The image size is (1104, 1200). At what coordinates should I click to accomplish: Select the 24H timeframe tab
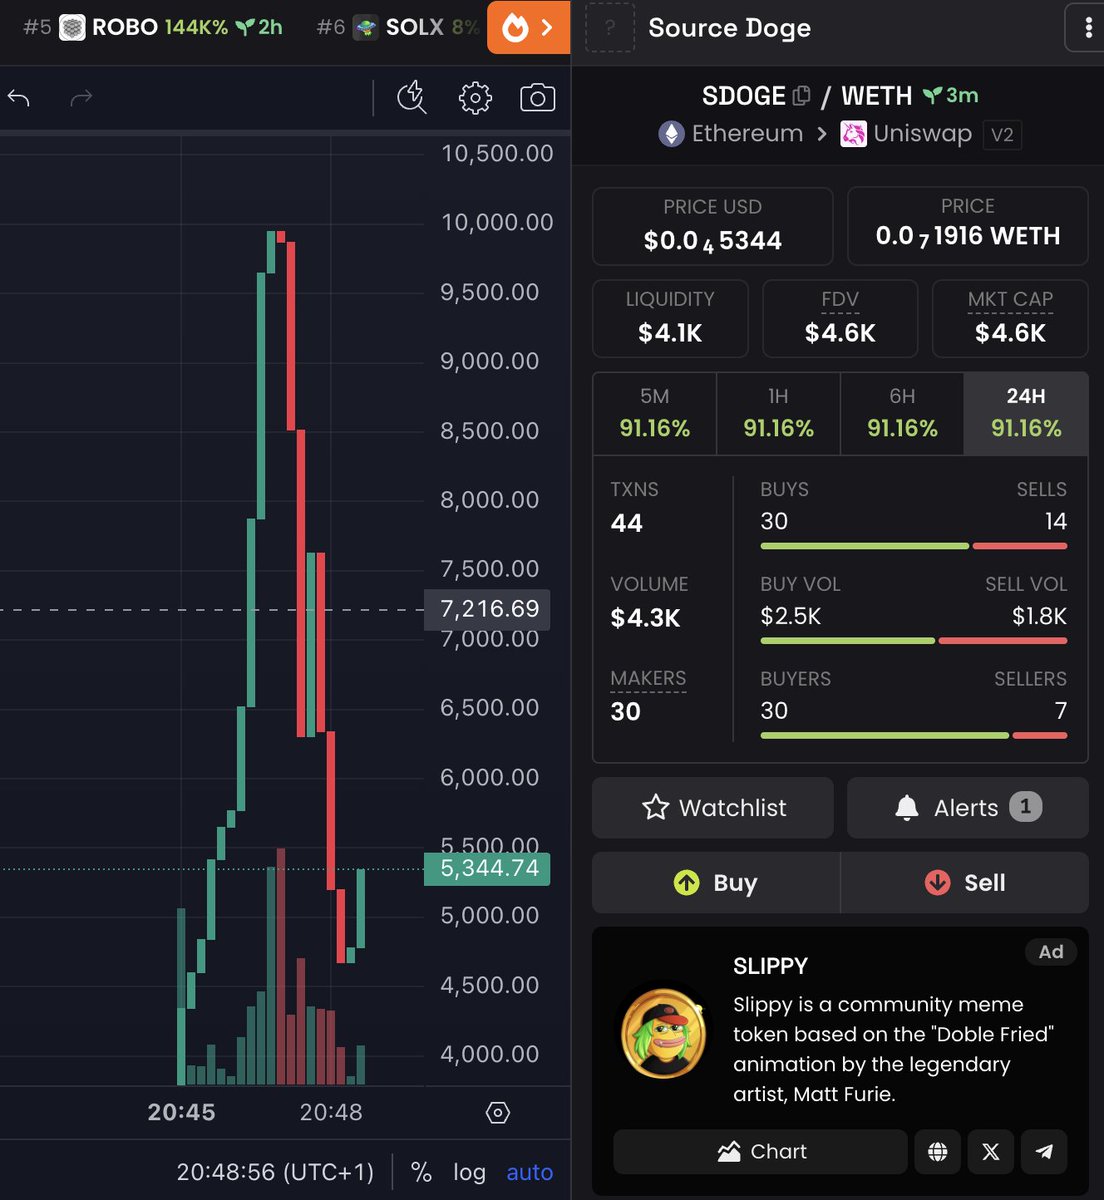point(1026,413)
